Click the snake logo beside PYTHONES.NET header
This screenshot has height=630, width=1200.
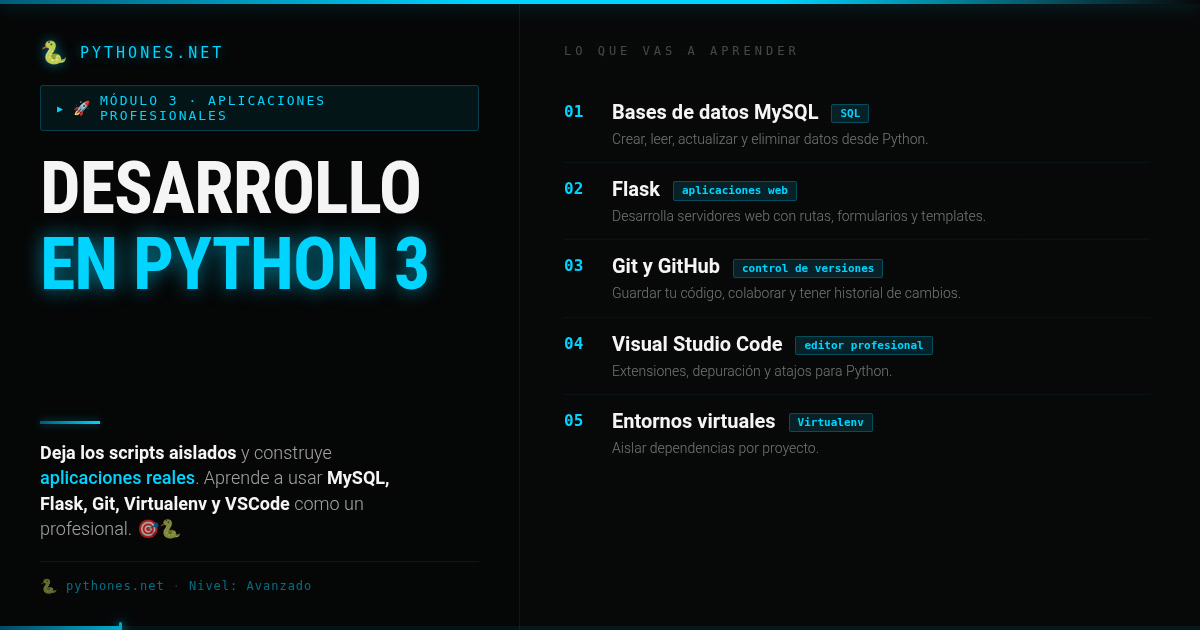53,53
